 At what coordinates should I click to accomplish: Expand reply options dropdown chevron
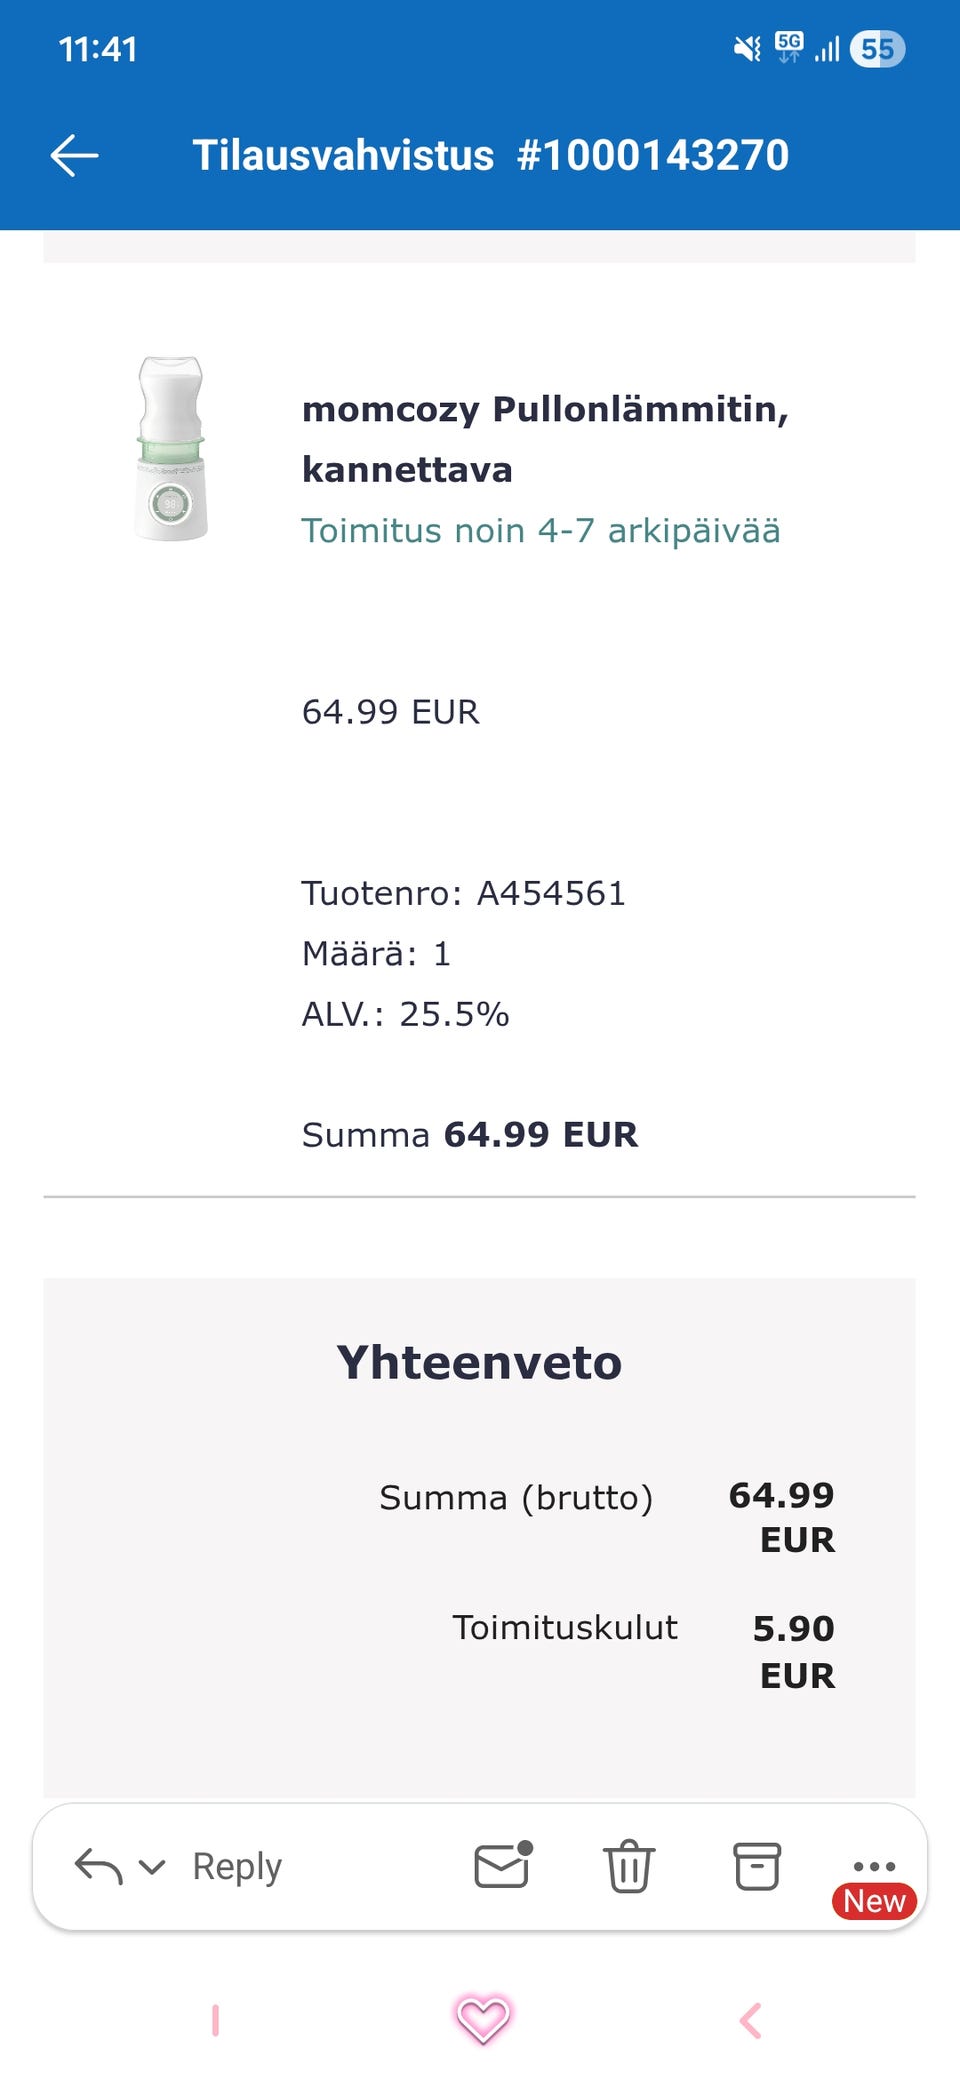point(152,1867)
